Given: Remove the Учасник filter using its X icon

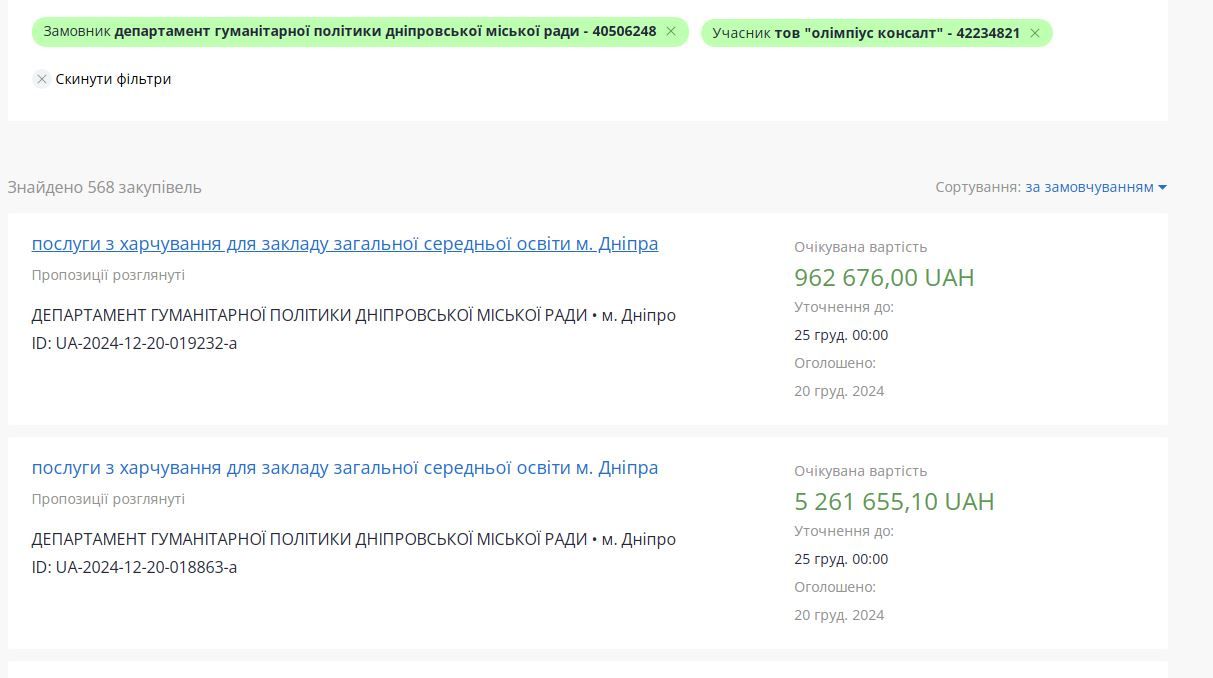Looking at the screenshot, I should (x=1035, y=33).
